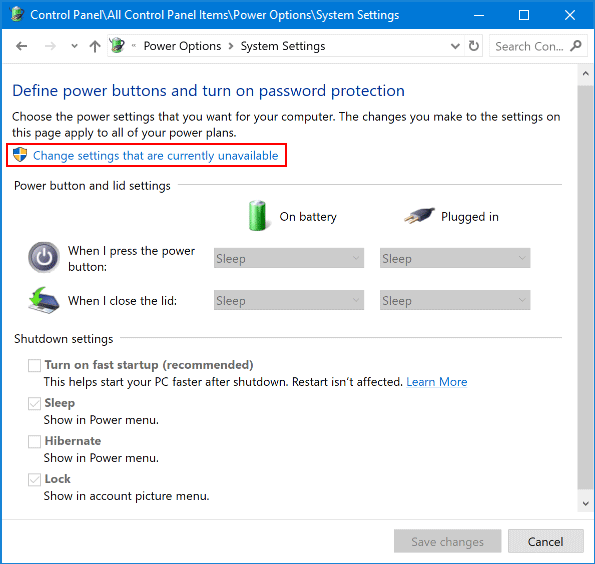Maximize the System Settings window
This screenshot has width=595, height=564.
pyautogui.click(x=524, y=15)
